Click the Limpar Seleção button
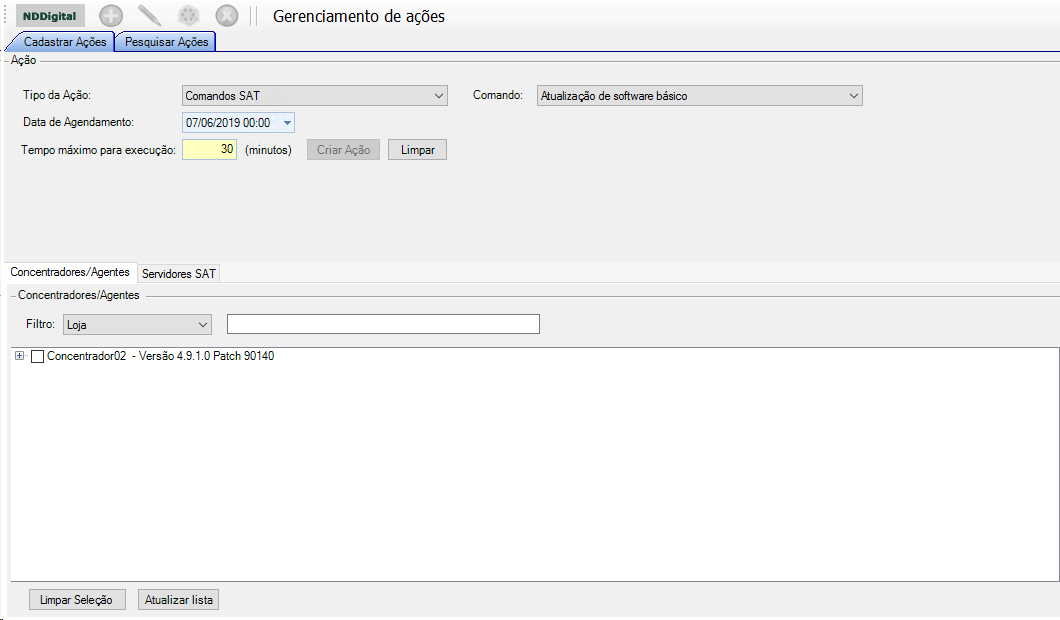This screenshot has width=1060, height=620. click(x=77, y=600)
